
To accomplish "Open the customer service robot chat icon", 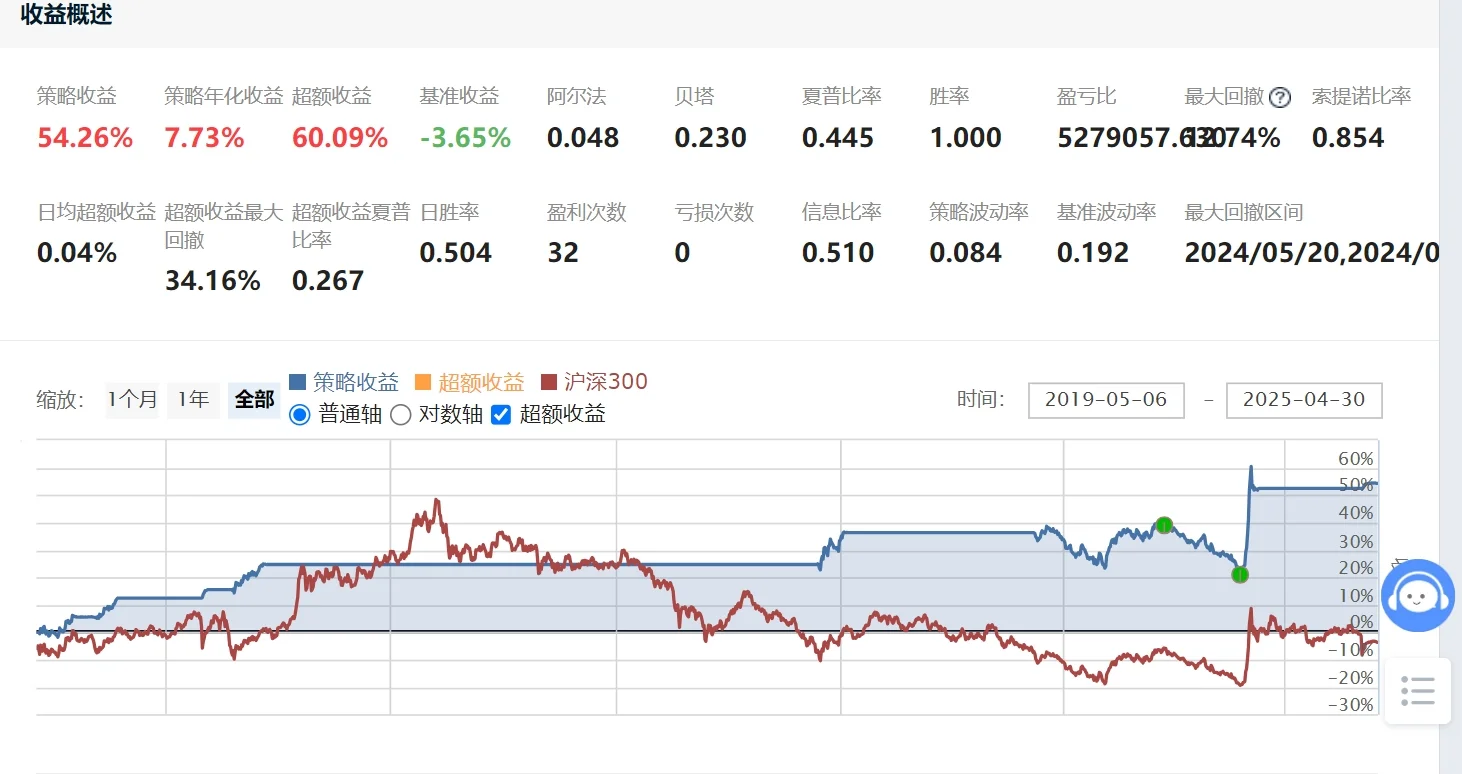I will point(1417,596).
